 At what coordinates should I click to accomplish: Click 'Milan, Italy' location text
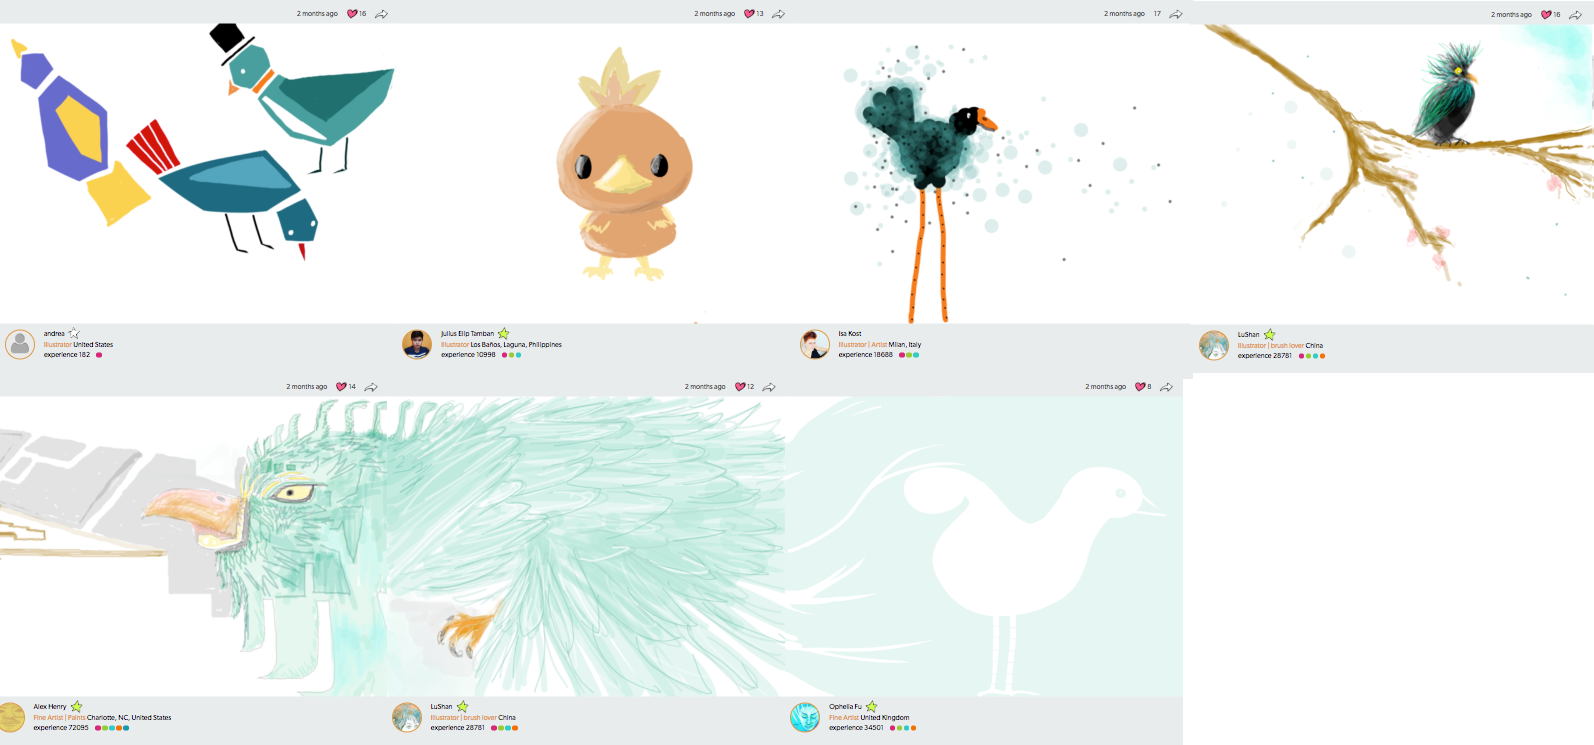tap(905, 345)
